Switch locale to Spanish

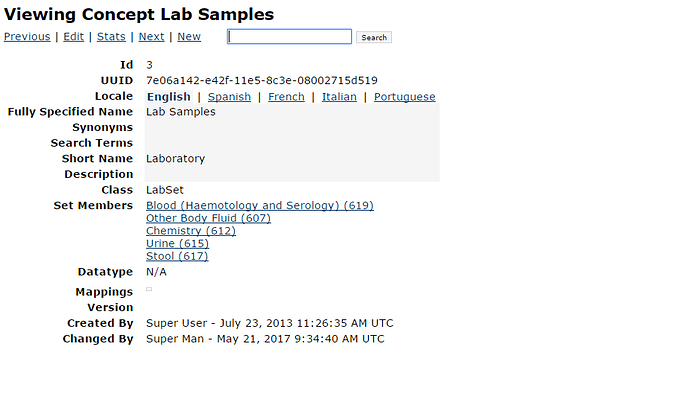(229, 97)
